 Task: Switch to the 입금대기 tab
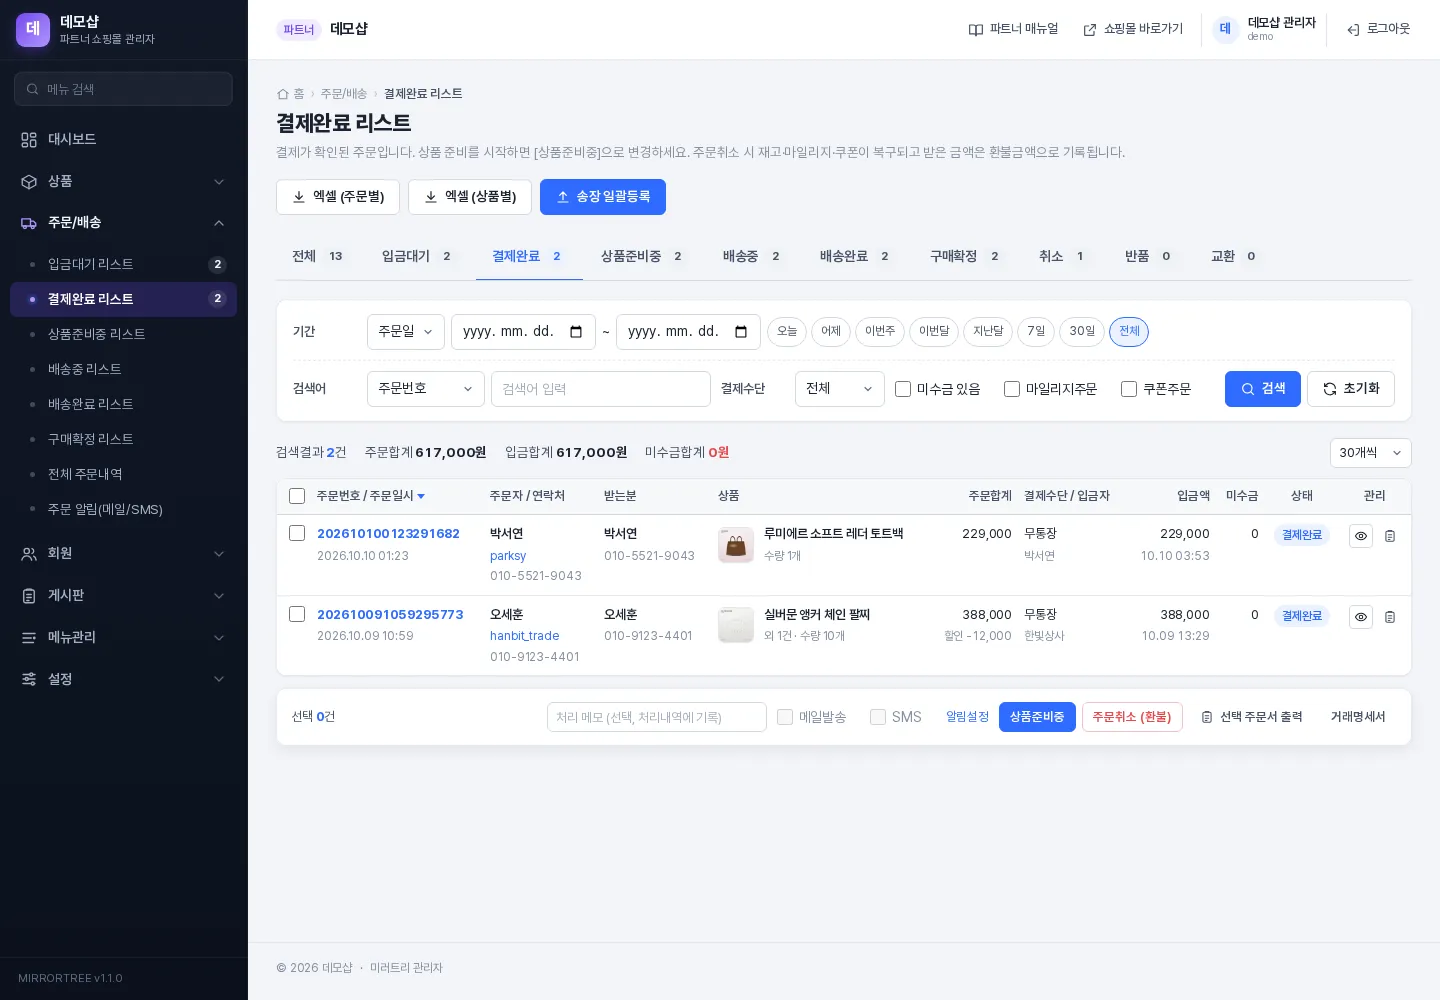click(x=417, y=257)
